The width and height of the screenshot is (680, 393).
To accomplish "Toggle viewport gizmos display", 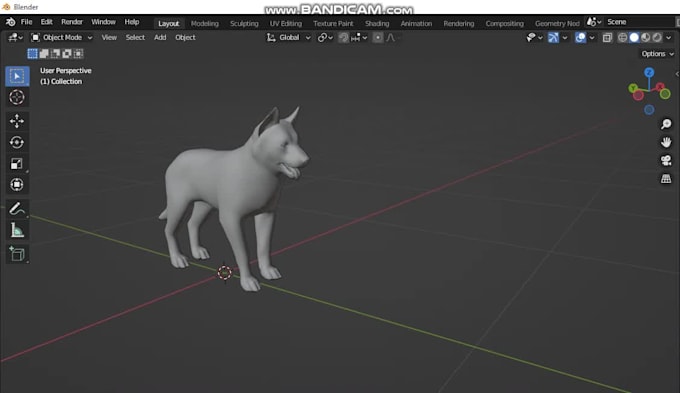I will tap(553, 38).
